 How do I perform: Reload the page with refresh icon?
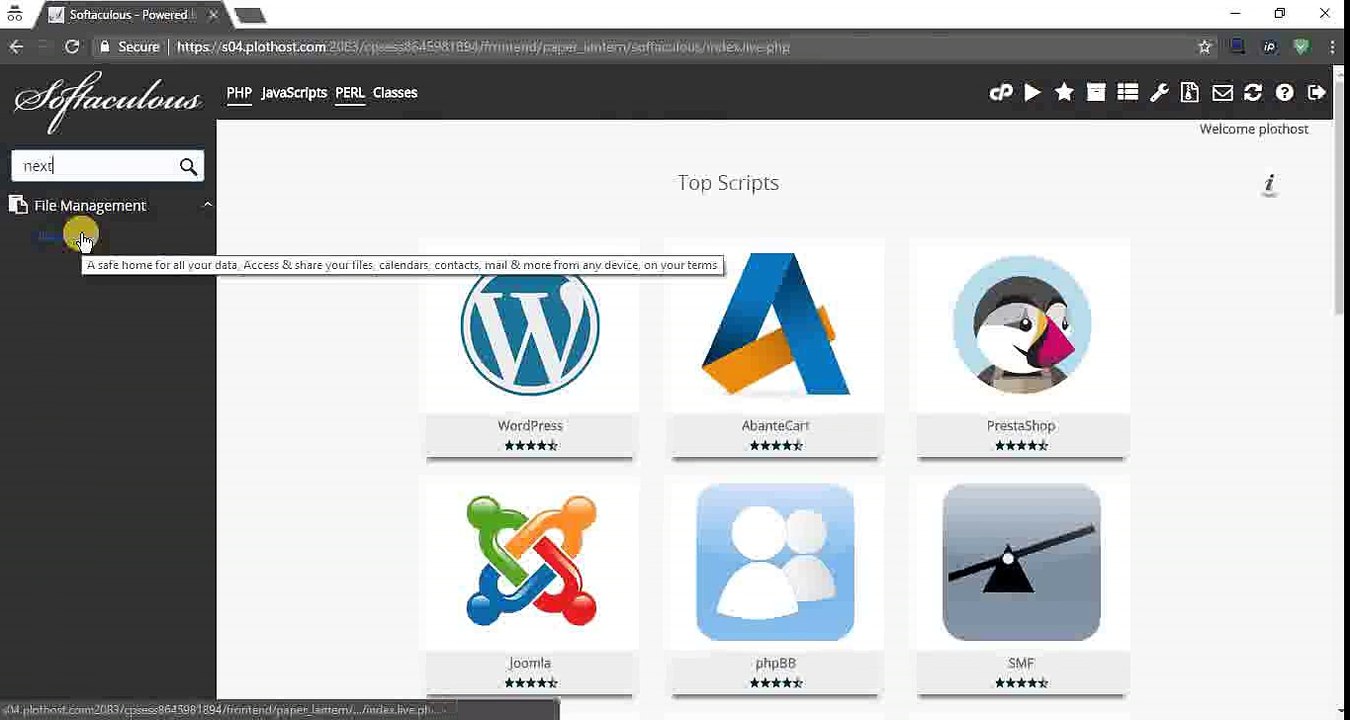point(72,46)
